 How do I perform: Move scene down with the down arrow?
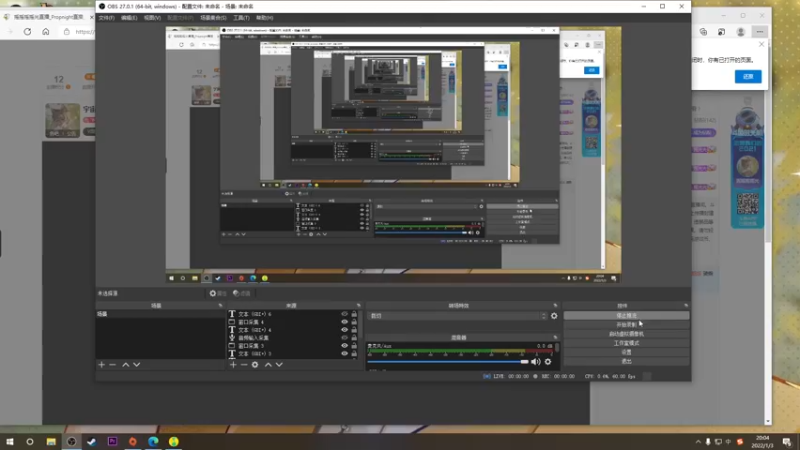(x=137, y=365)
